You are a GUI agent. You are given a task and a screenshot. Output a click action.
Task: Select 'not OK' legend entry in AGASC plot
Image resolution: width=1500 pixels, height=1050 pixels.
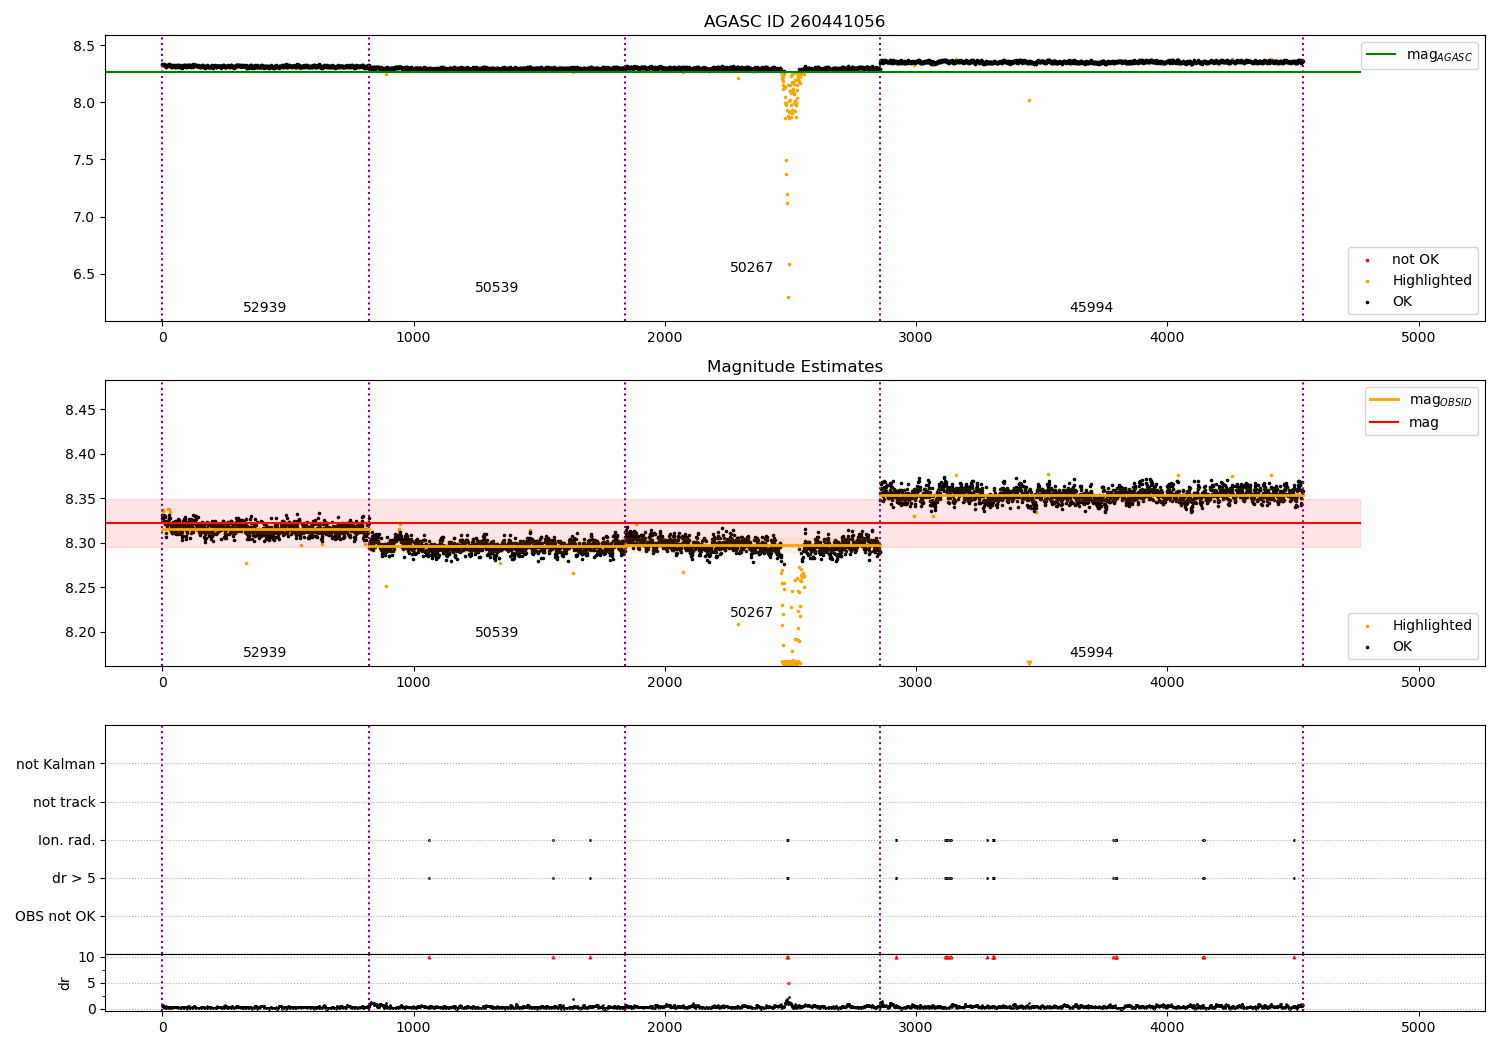click(1415, 259)
